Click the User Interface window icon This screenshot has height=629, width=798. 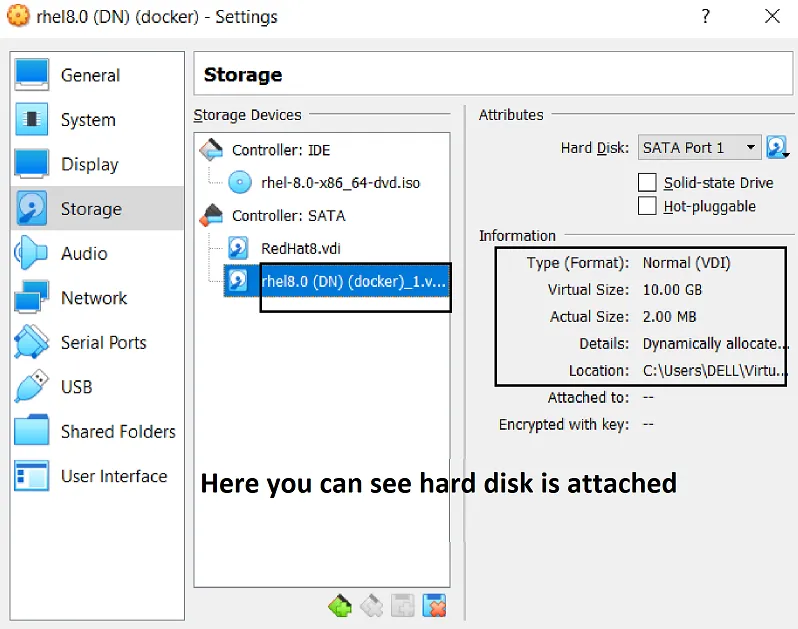[32, 475]
